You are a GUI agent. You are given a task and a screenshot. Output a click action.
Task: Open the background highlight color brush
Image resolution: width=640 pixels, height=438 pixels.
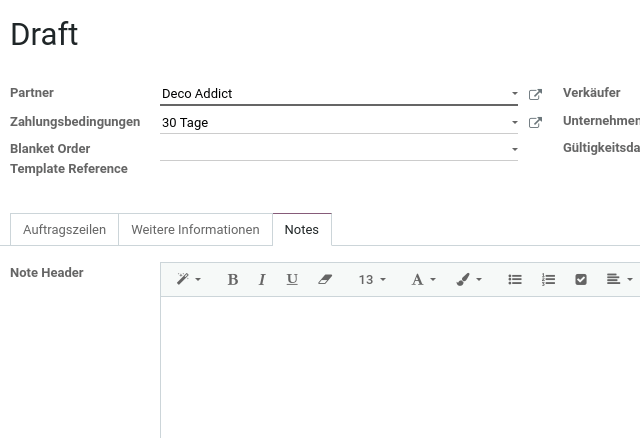[x=469, y=280]
